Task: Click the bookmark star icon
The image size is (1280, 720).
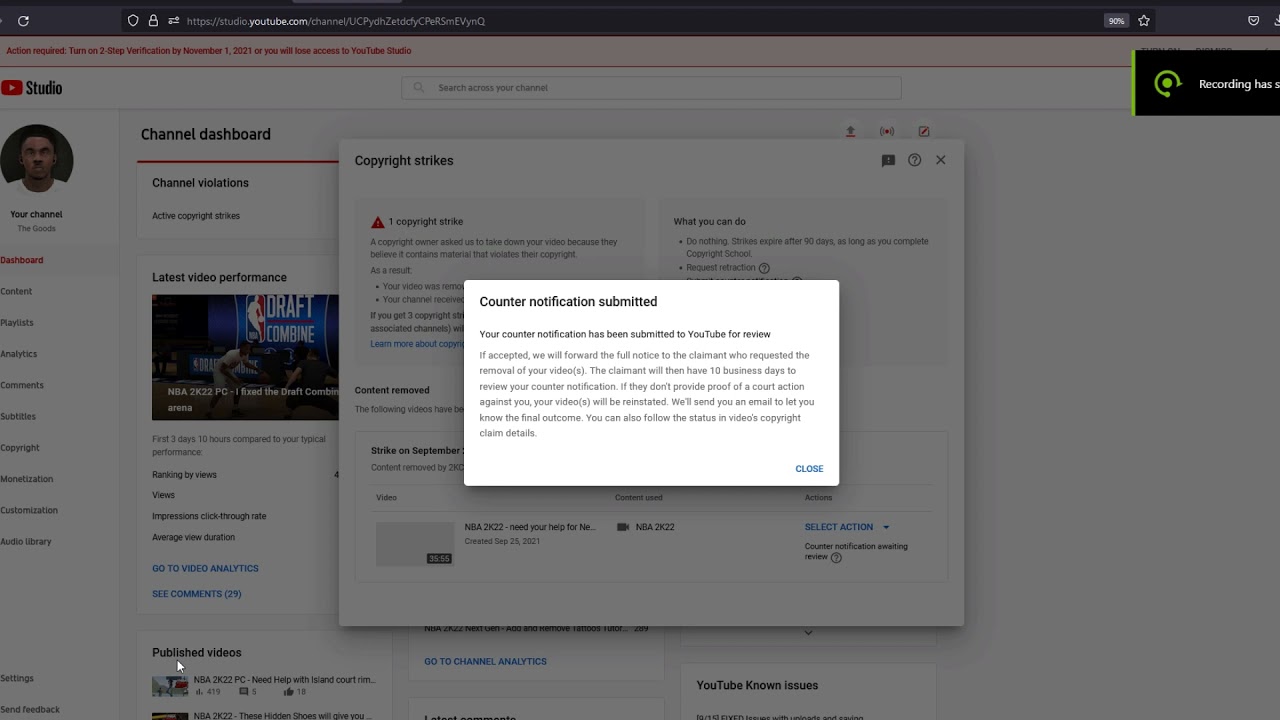Action: point(1144,20)
